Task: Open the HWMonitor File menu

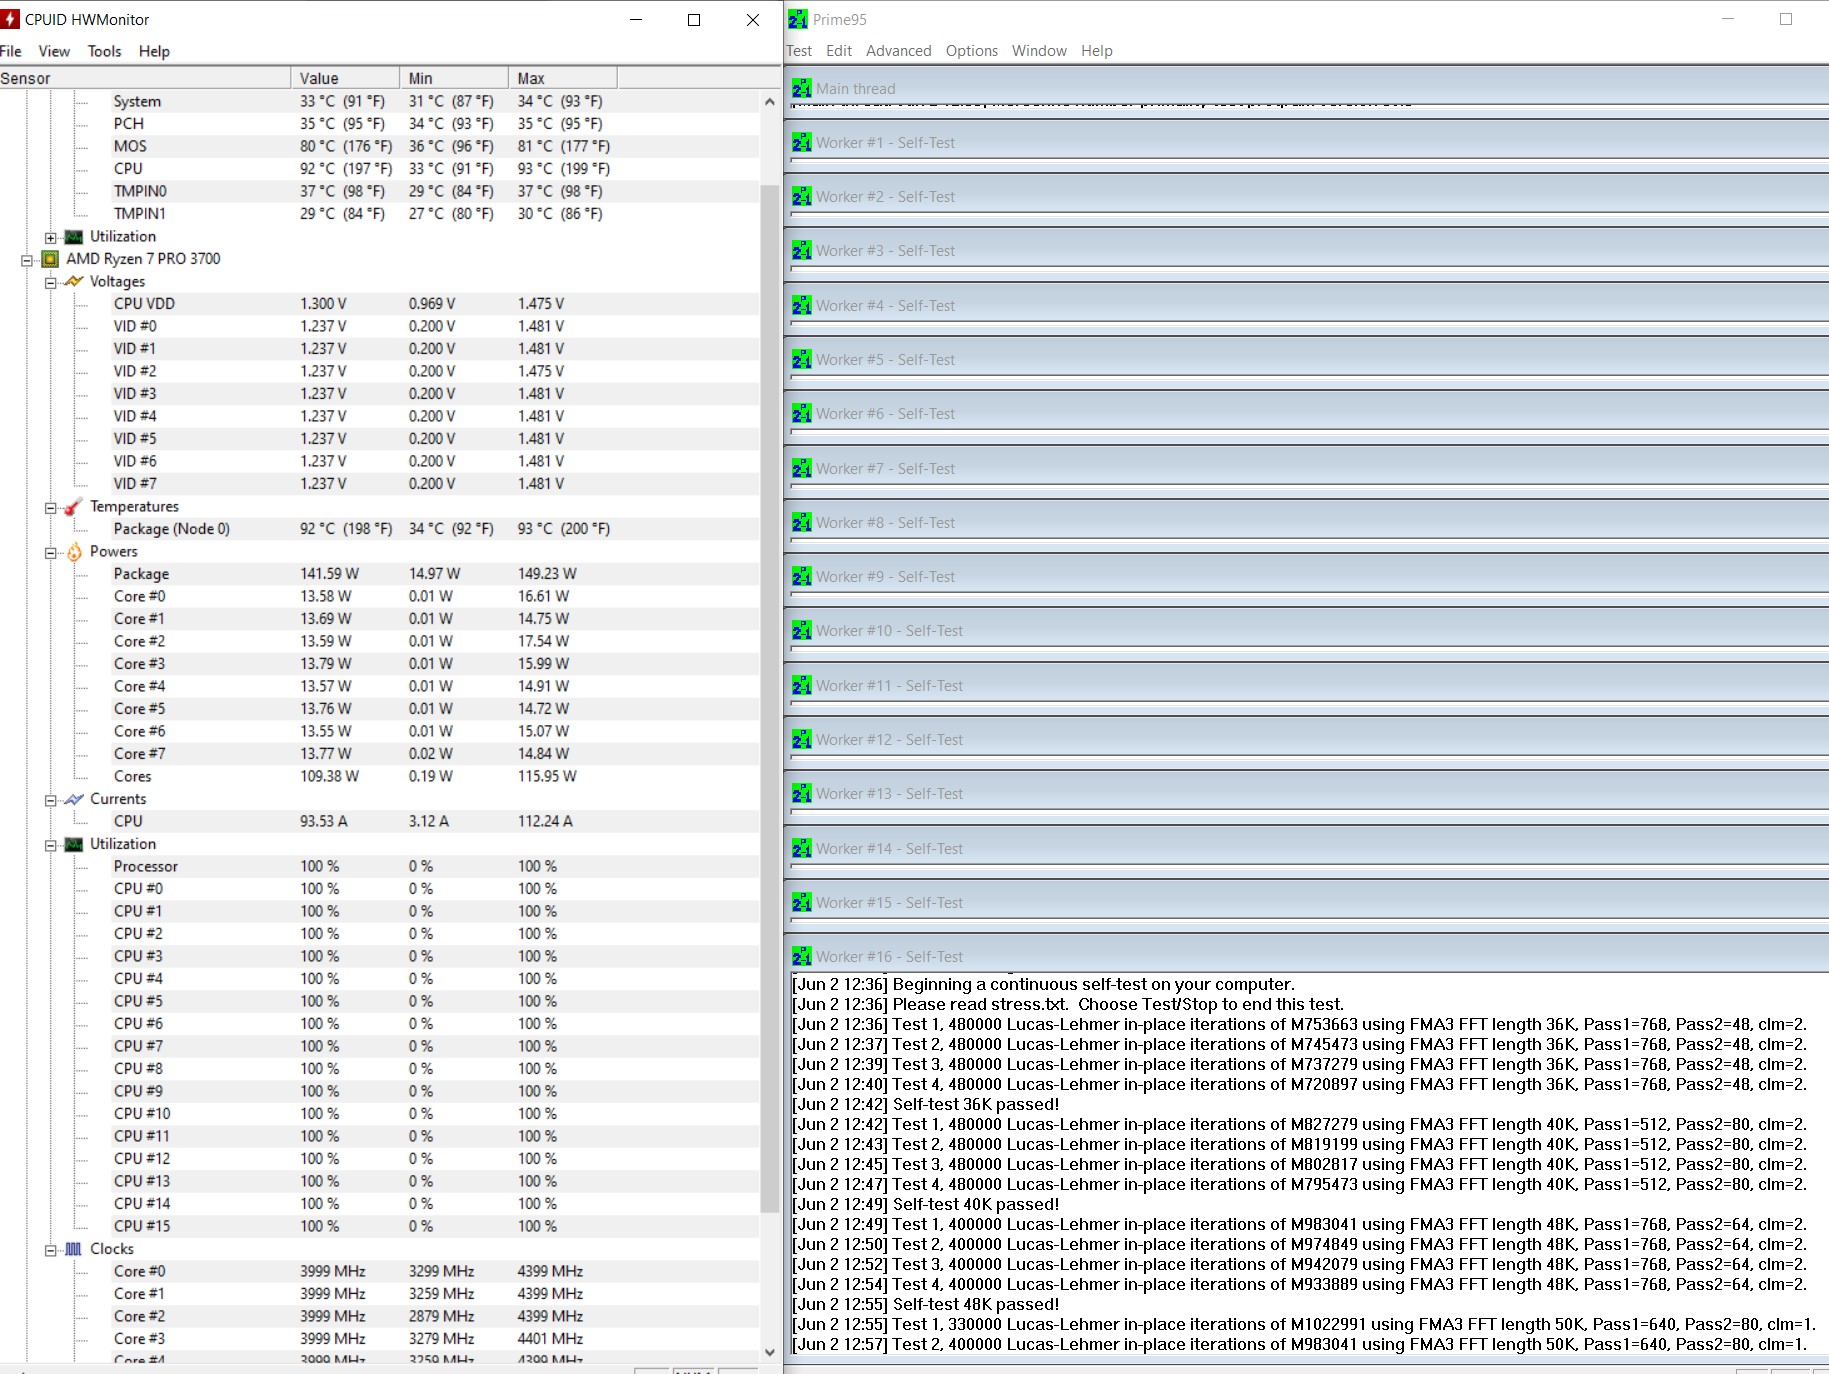Action: 11,51
